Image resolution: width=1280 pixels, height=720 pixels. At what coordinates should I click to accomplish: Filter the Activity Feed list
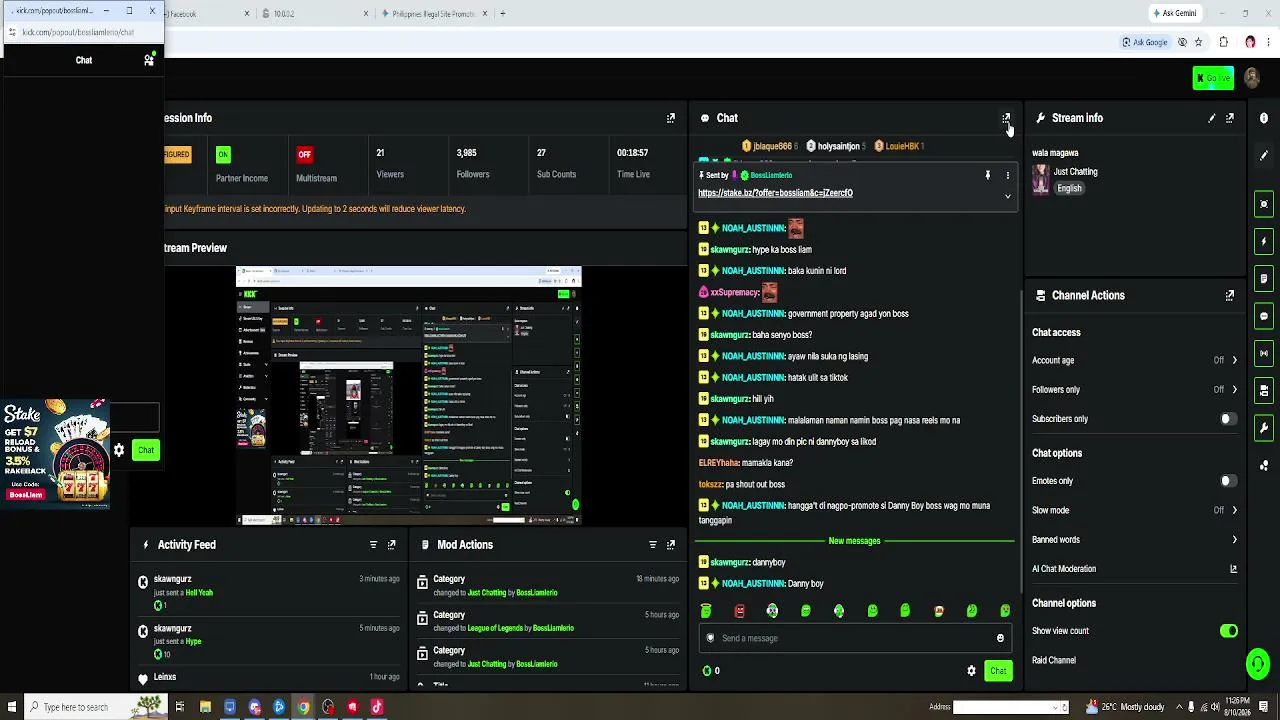pos(373,545)
